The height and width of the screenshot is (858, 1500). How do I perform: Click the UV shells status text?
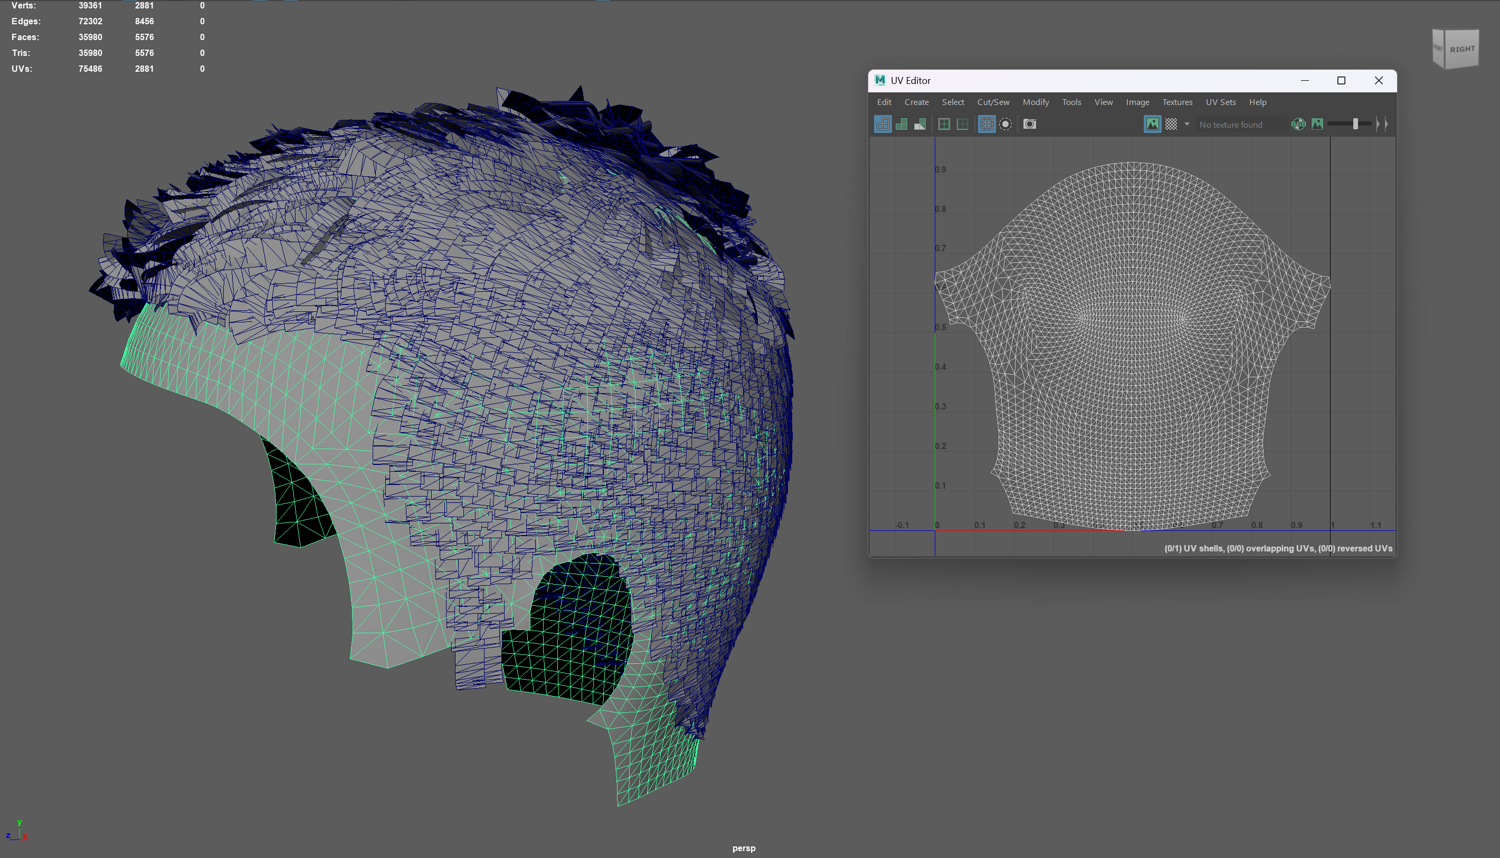click(x=1278, y=548)
